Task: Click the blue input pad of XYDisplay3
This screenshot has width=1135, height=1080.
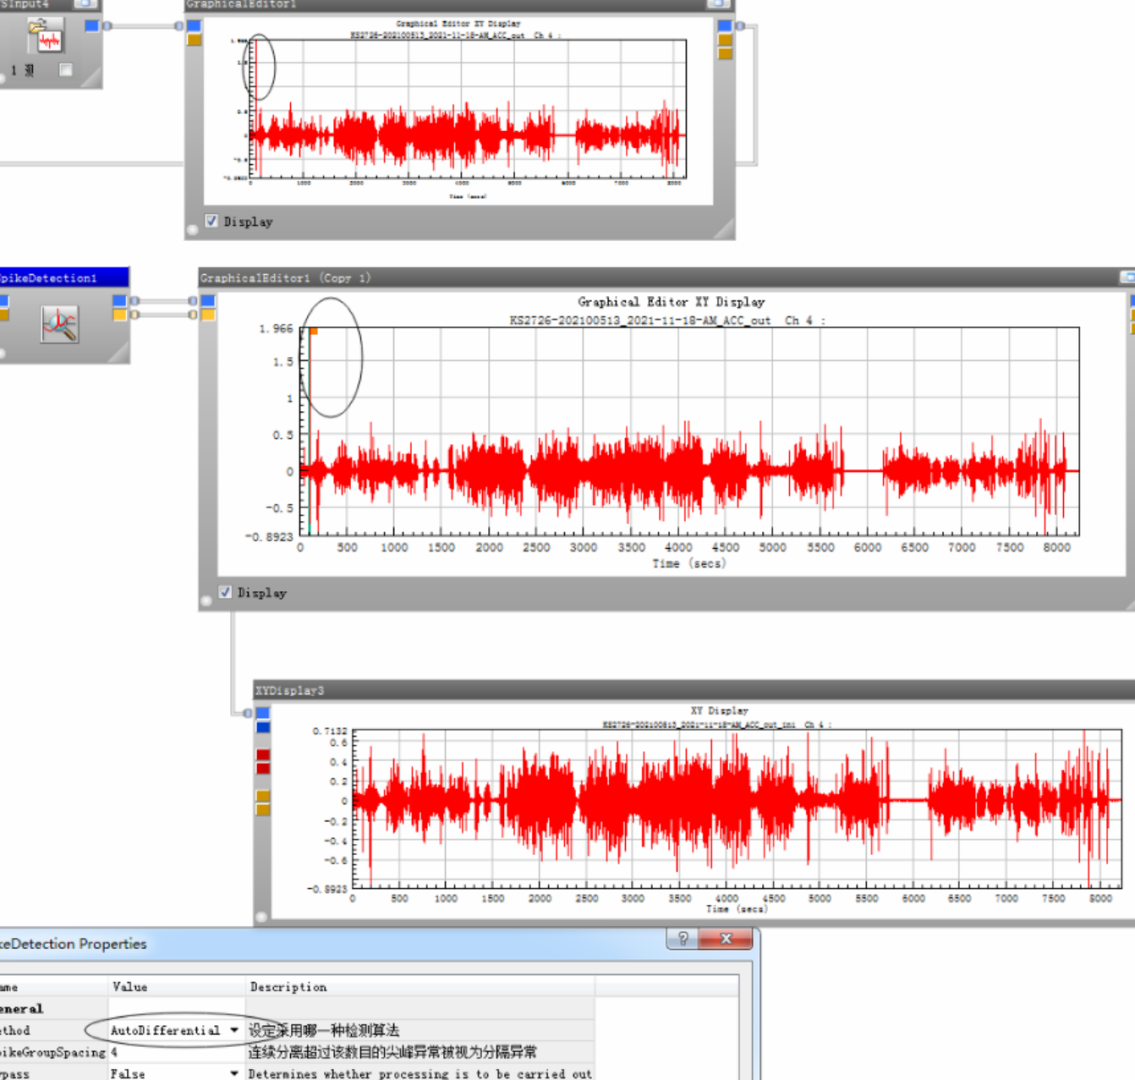Action: 263,713
